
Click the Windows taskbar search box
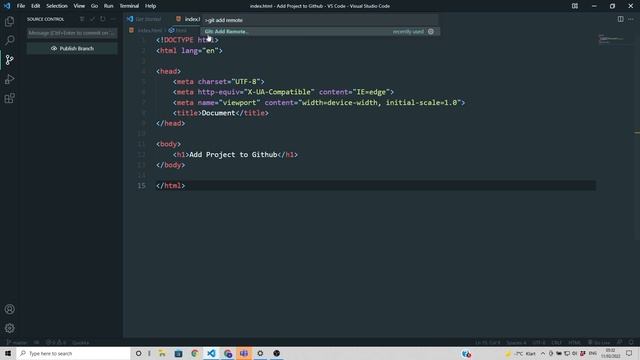tap(74, 353)
